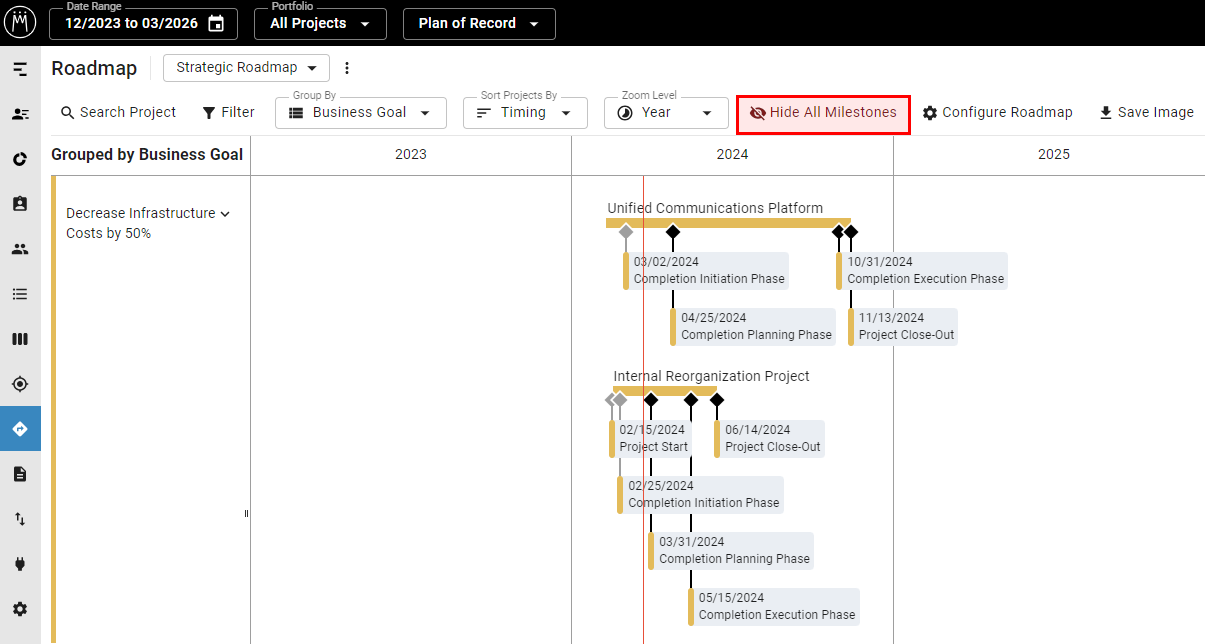Open the Zoom Level dropdown showing Year
The image size is (1205, 644).
pyautogui.click(x=666, y=112)
